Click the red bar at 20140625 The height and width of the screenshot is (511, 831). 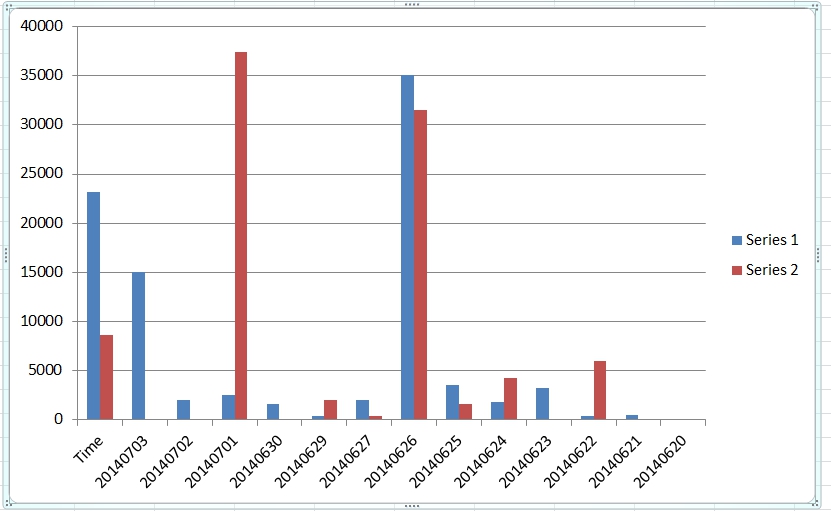click(x=465, y=412)
